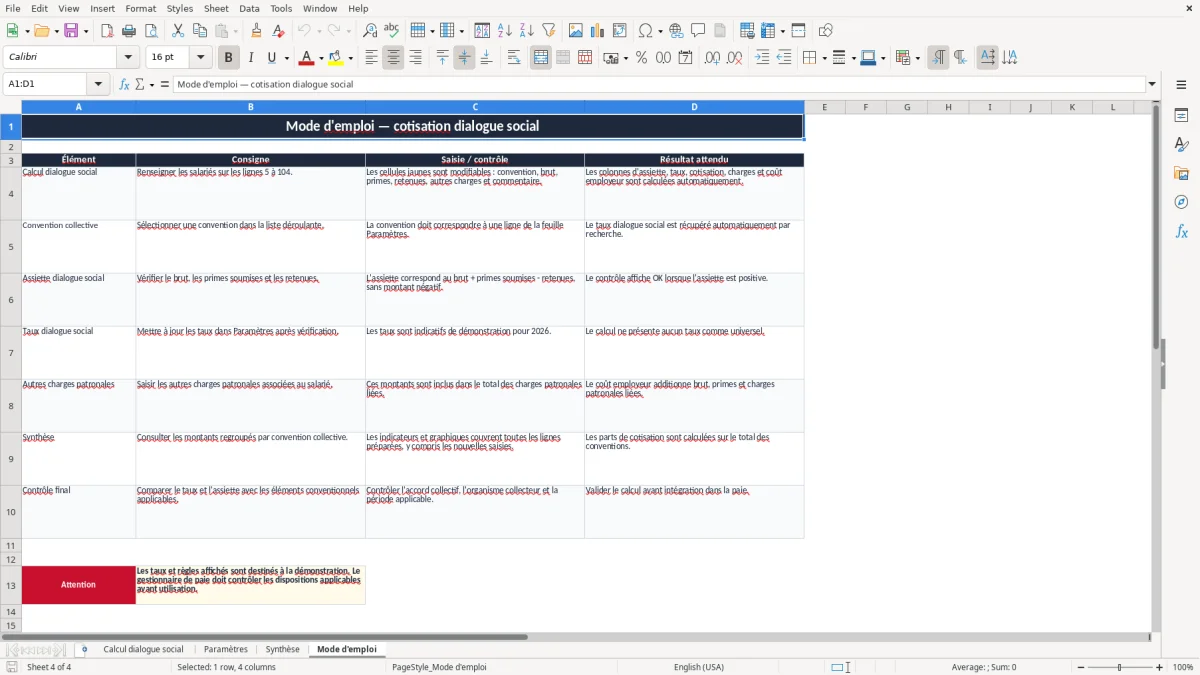Open the Font Size dropdown arrow
The image size is (1200, 675).
200,58
